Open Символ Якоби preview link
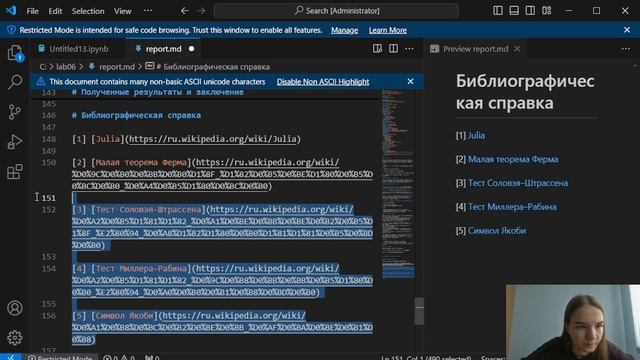This screenshot has height=360, width=640. click(497, 231)
